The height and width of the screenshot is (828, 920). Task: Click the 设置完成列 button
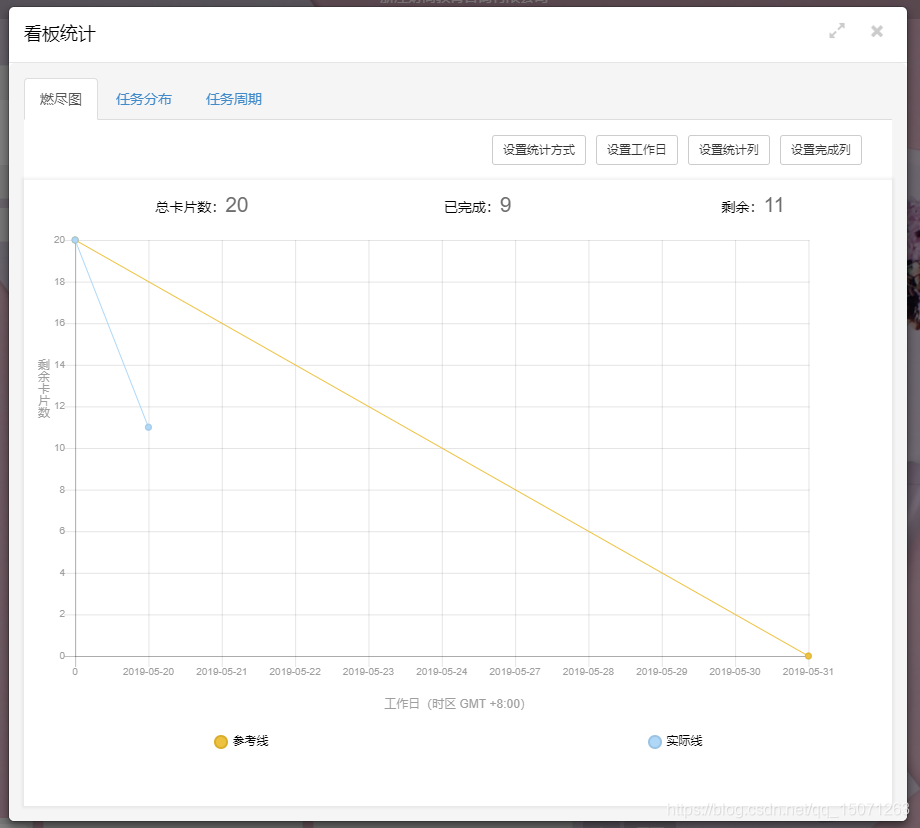tap(821, 150)
